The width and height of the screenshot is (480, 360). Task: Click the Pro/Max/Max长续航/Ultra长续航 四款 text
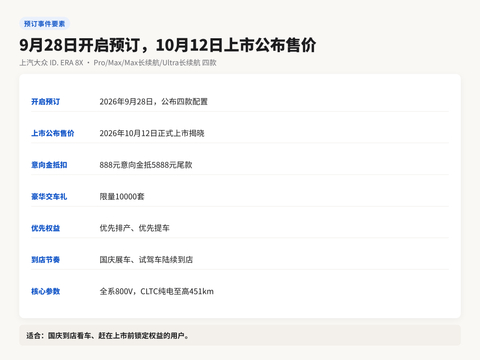pyautogui.click(x=155, y=63)
